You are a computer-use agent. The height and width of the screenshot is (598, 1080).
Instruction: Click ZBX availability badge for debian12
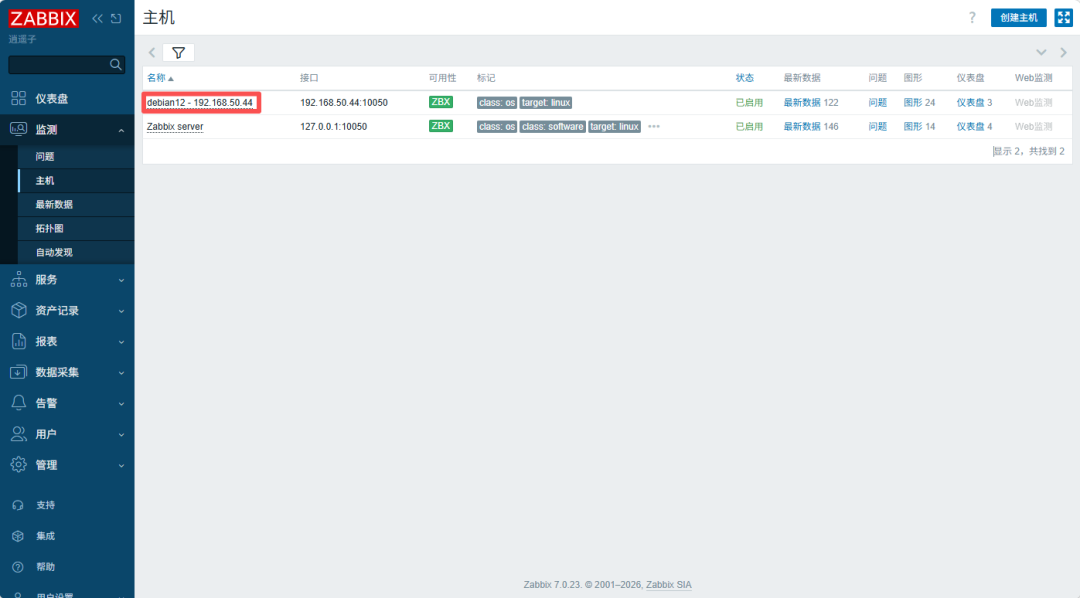coord(441,102)
